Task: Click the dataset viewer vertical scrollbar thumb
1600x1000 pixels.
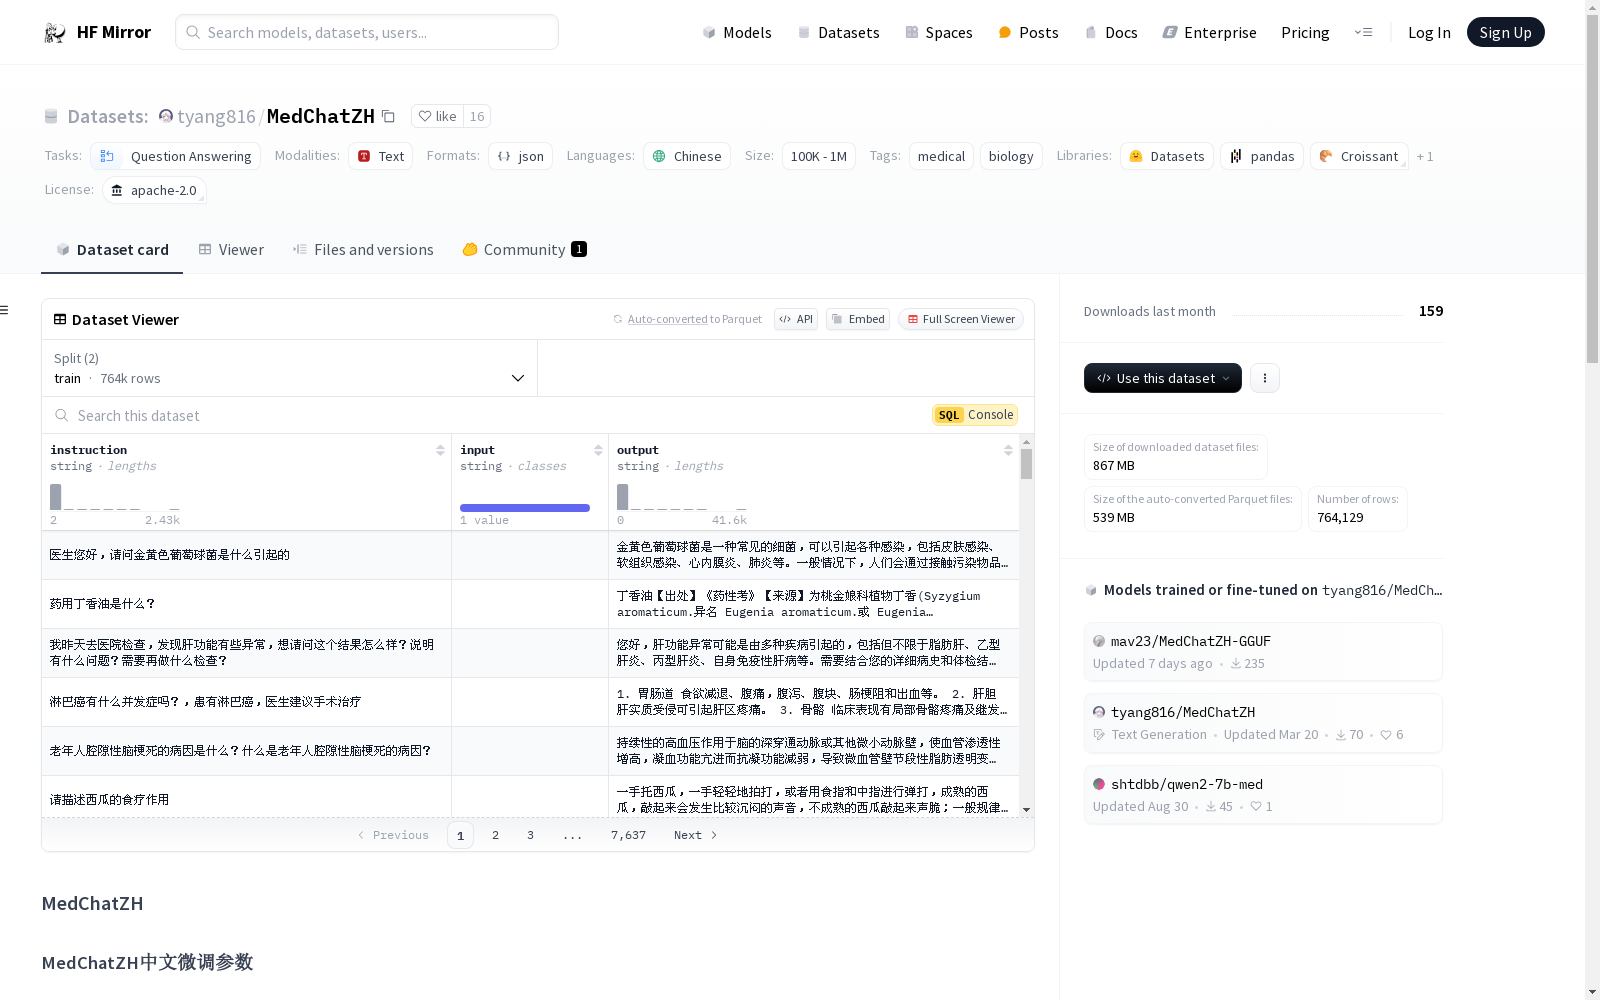Action: pyautogui.click(x=1026, y=464)
